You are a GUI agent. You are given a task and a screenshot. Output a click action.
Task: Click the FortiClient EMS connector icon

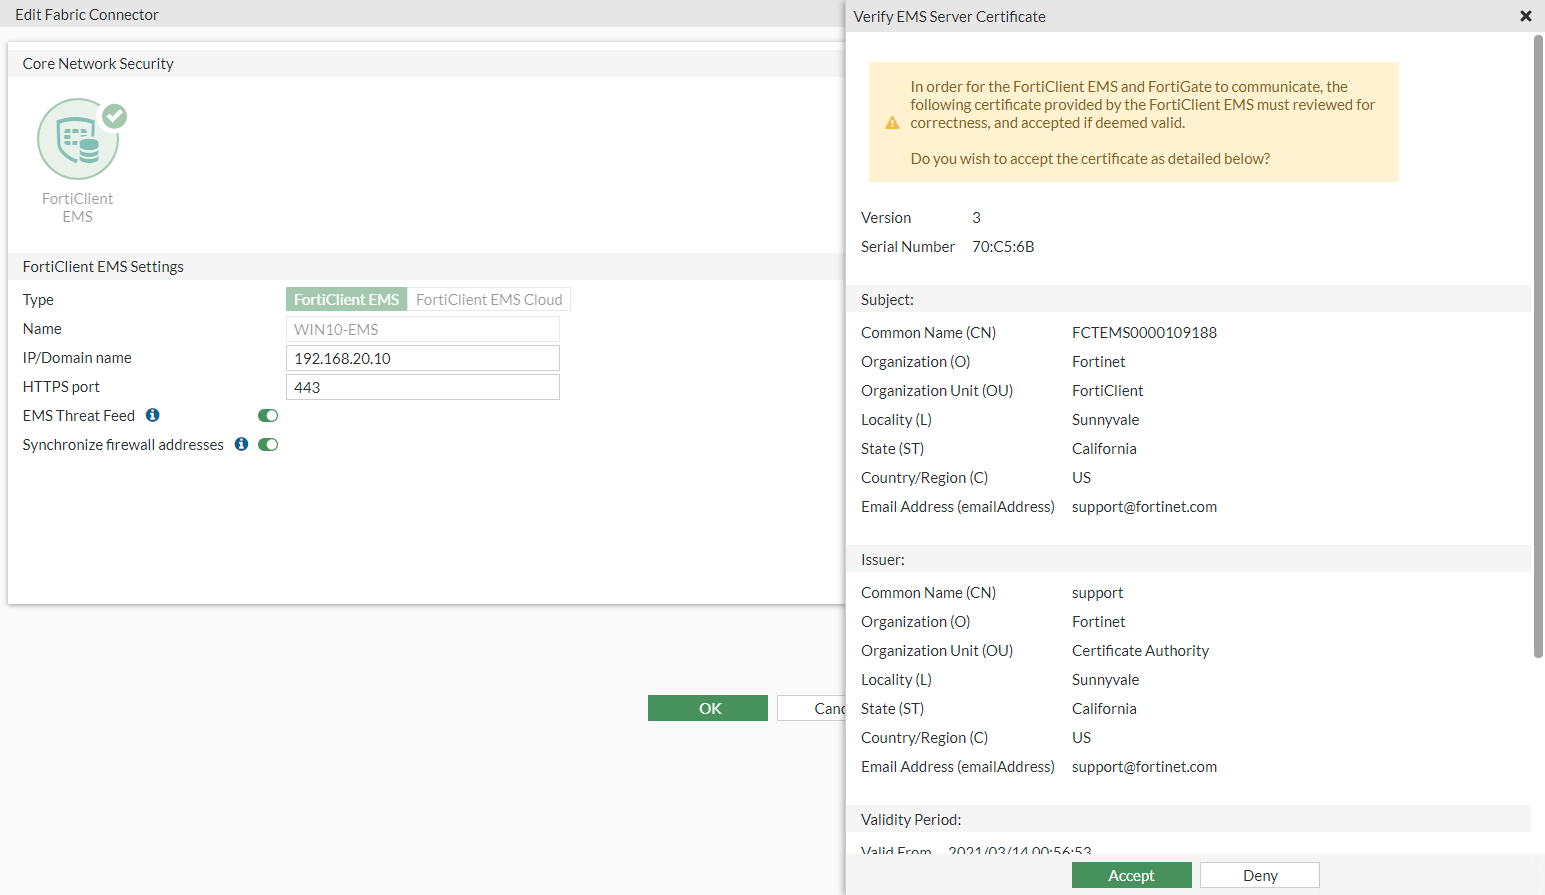pyautogui.click(x=78, y=139)
